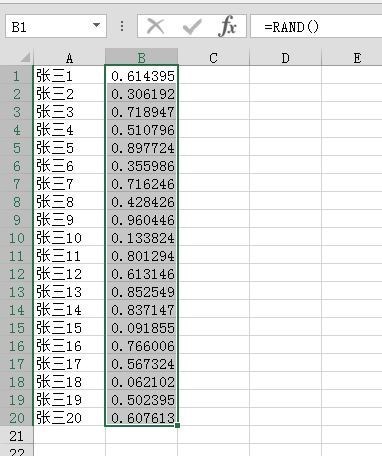Click cell containing 张三19
This screenshot has height=456, width=382.
pos(69,400)
